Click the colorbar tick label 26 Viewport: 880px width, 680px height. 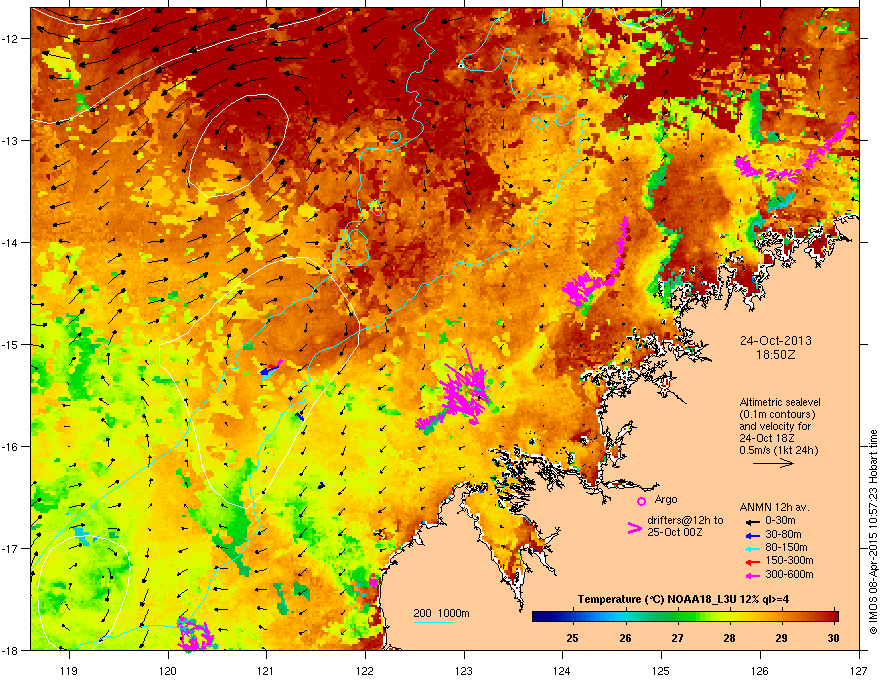(625, 638)
